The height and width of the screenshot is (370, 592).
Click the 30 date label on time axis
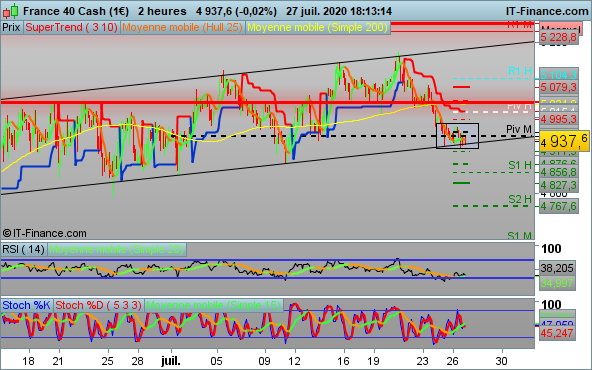(501, 361)
